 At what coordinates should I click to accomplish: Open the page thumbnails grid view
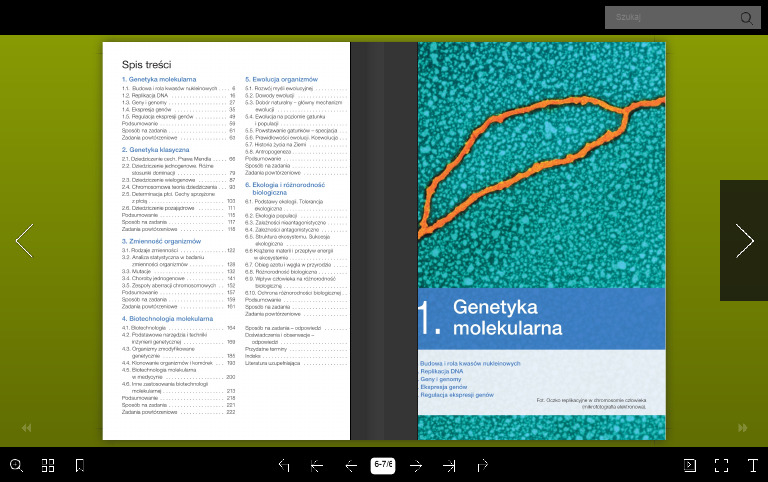[x=48, y=465]
